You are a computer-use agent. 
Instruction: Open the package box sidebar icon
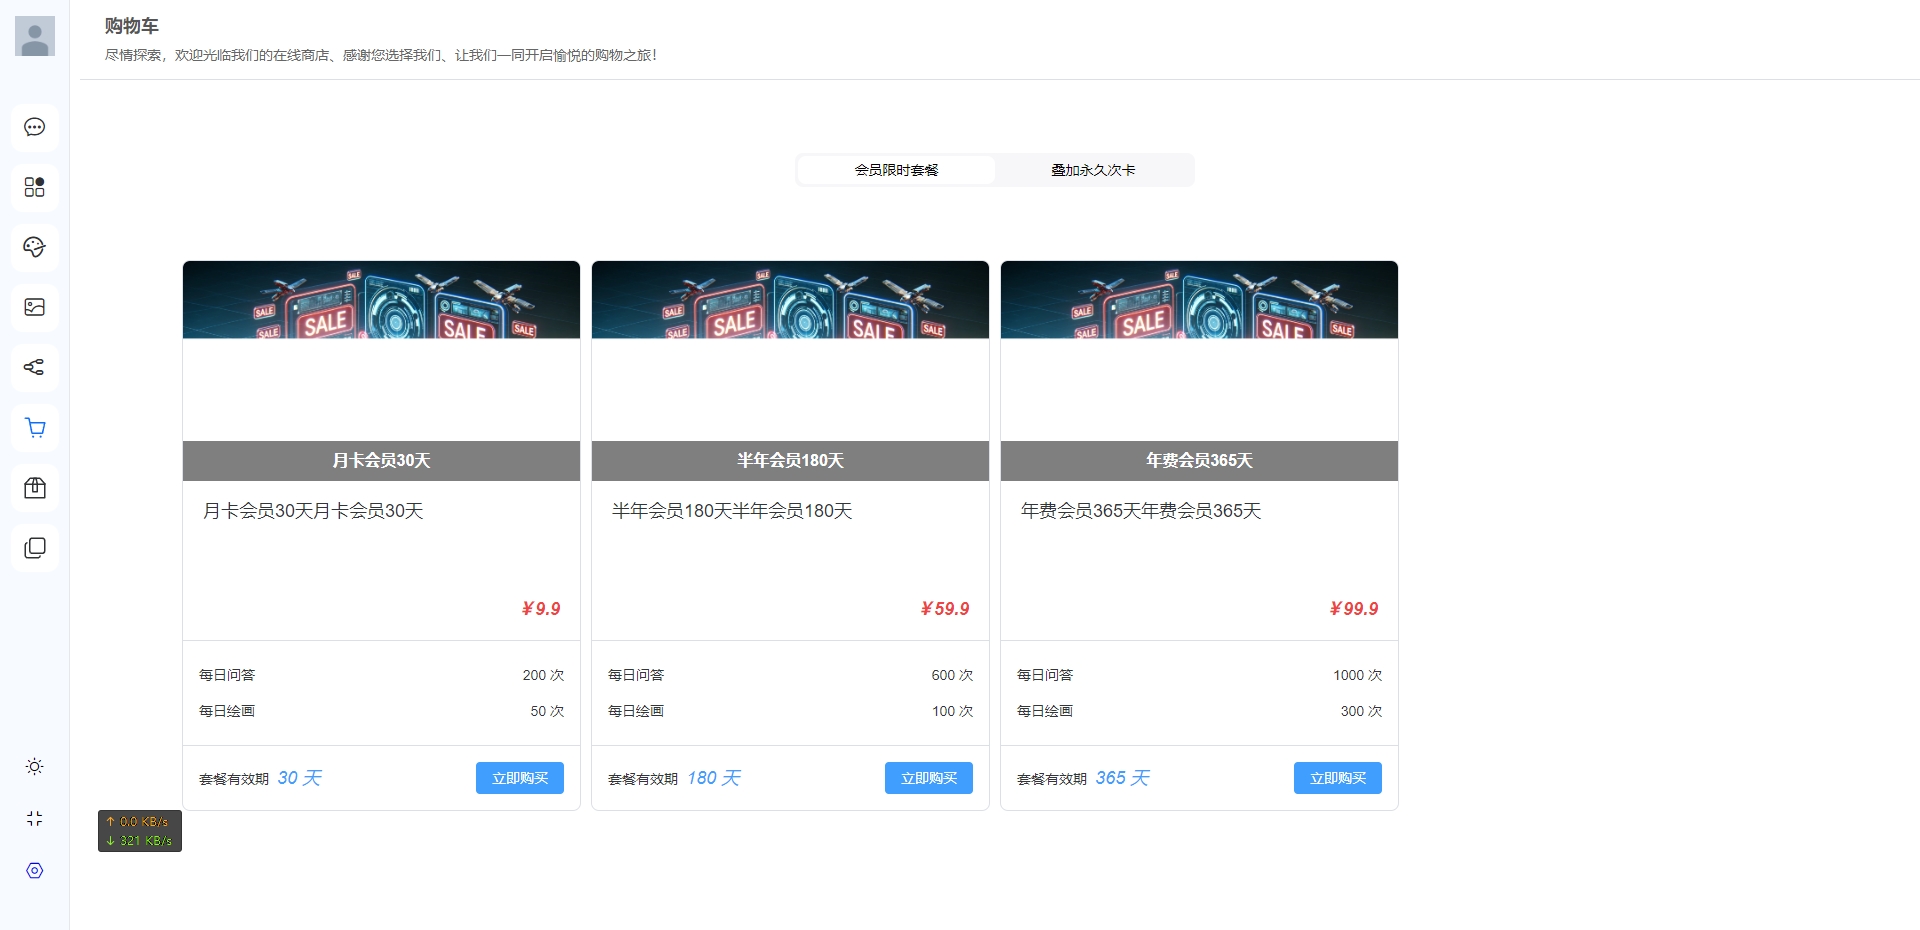coord(35,488)
